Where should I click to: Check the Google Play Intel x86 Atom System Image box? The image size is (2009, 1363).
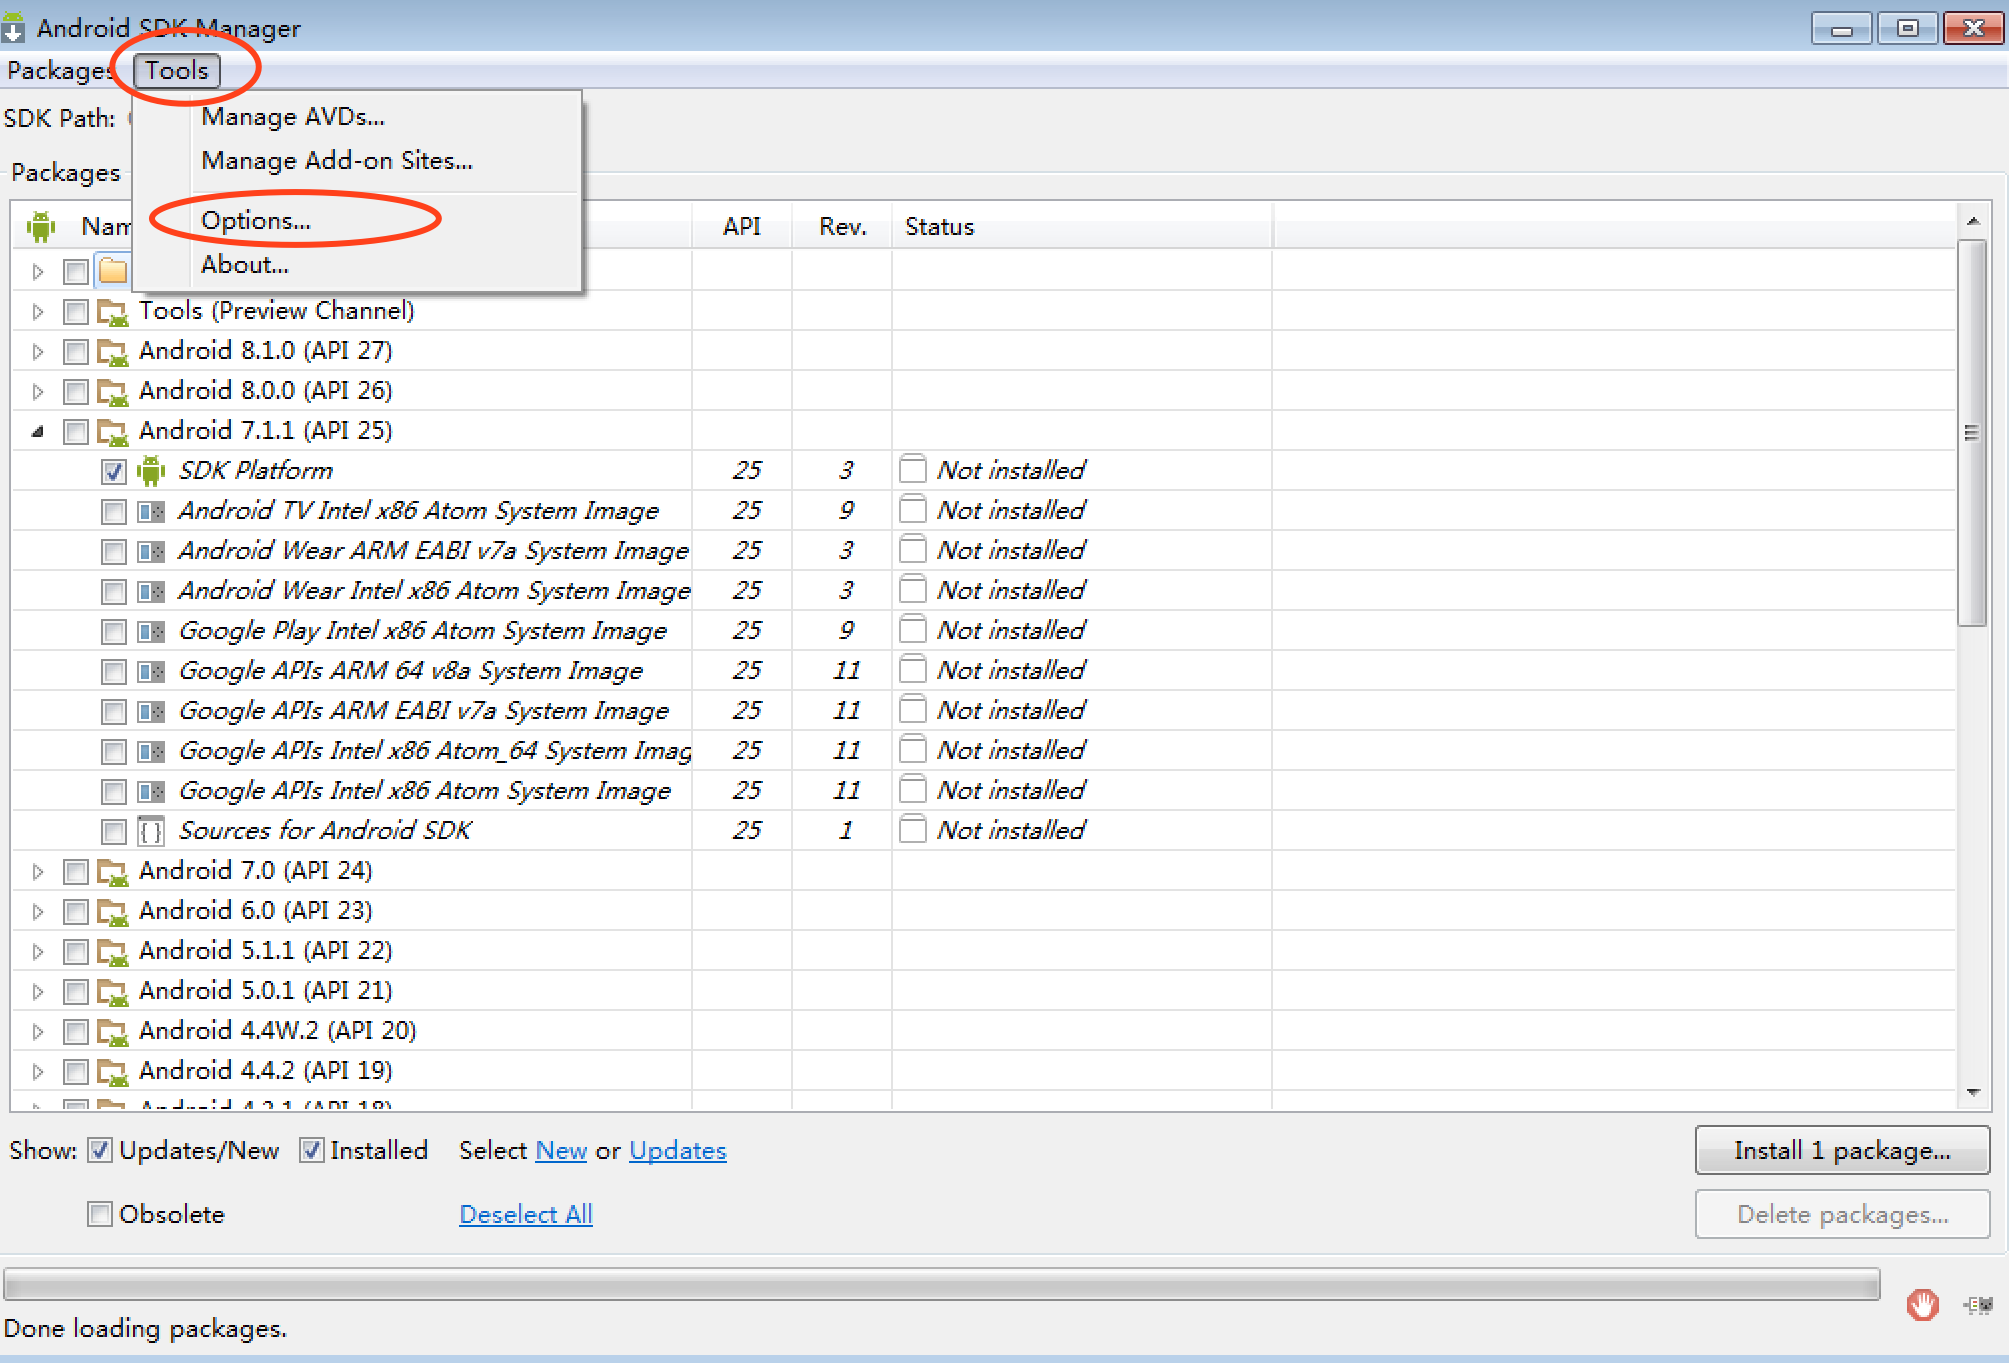click(114, 631)
